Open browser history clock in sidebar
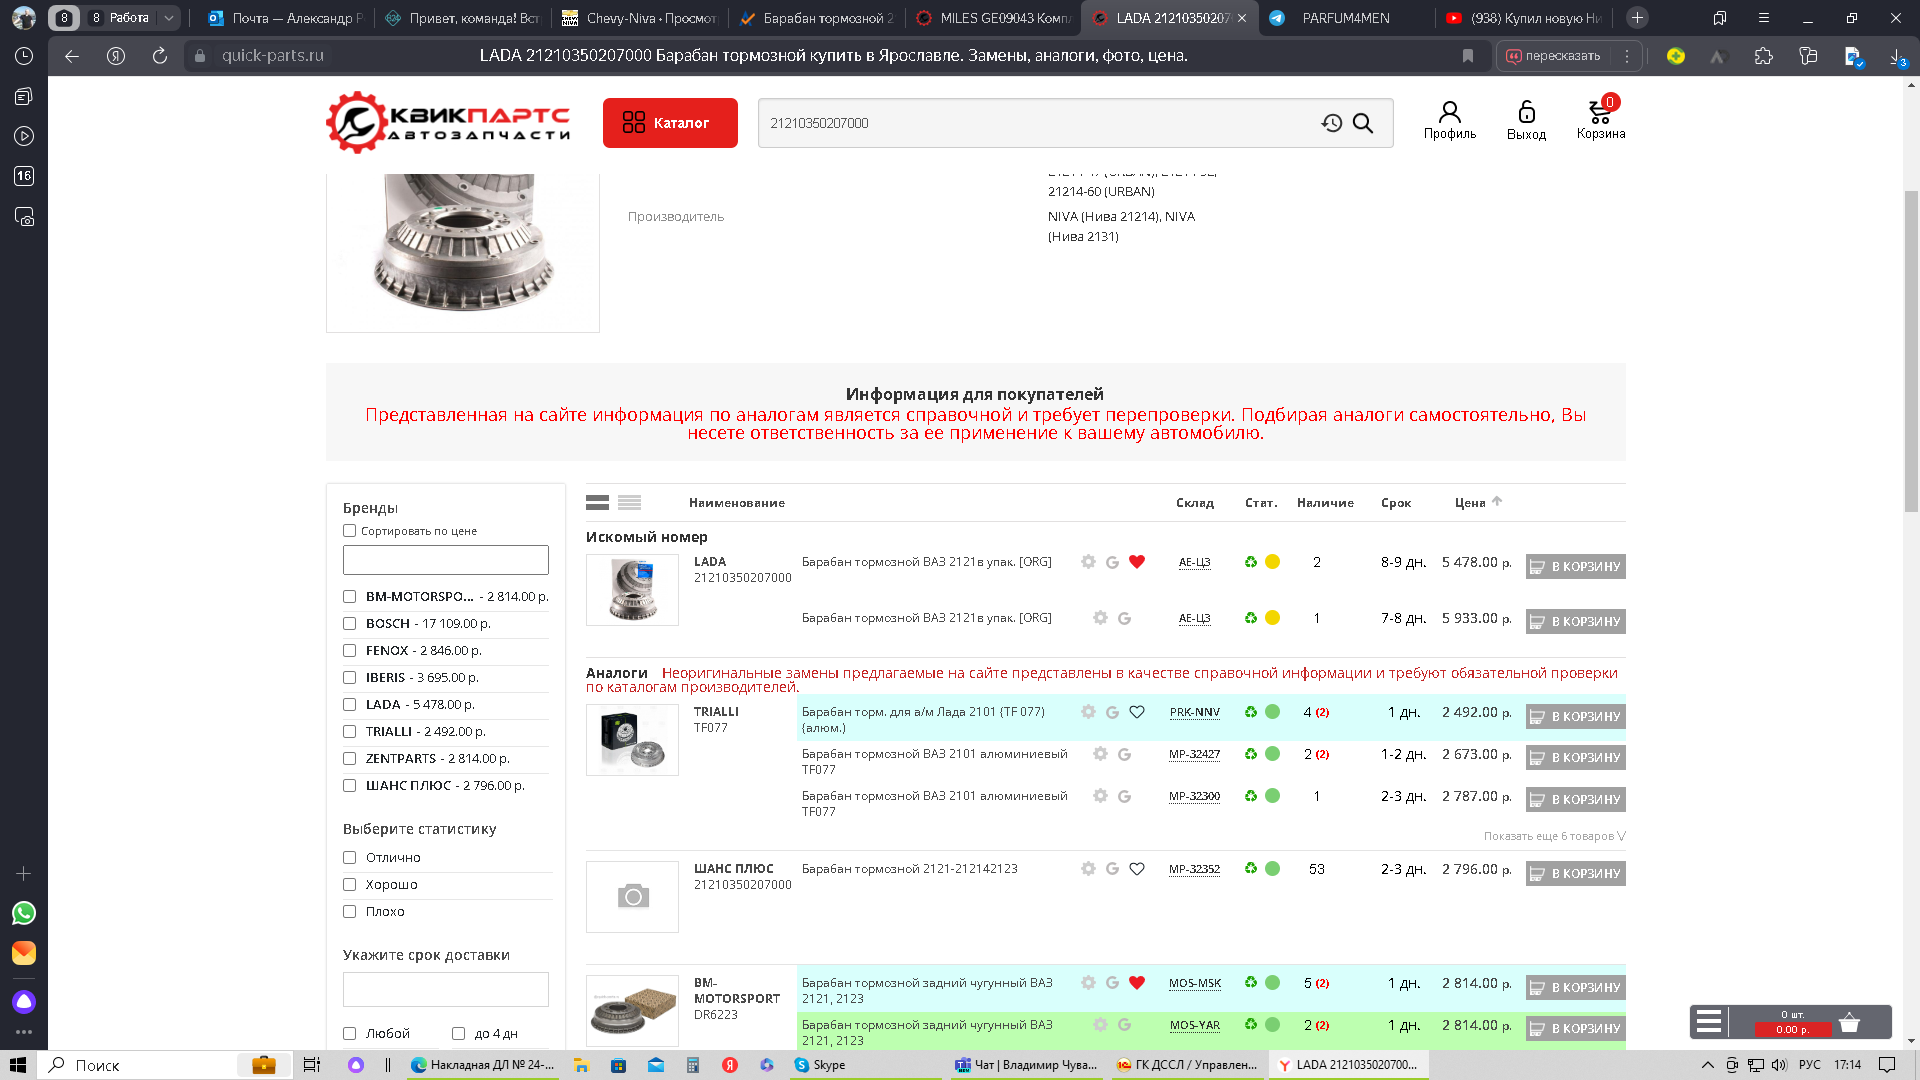The height and width of the screenshot is (1080, 1920). coord(24,56)
